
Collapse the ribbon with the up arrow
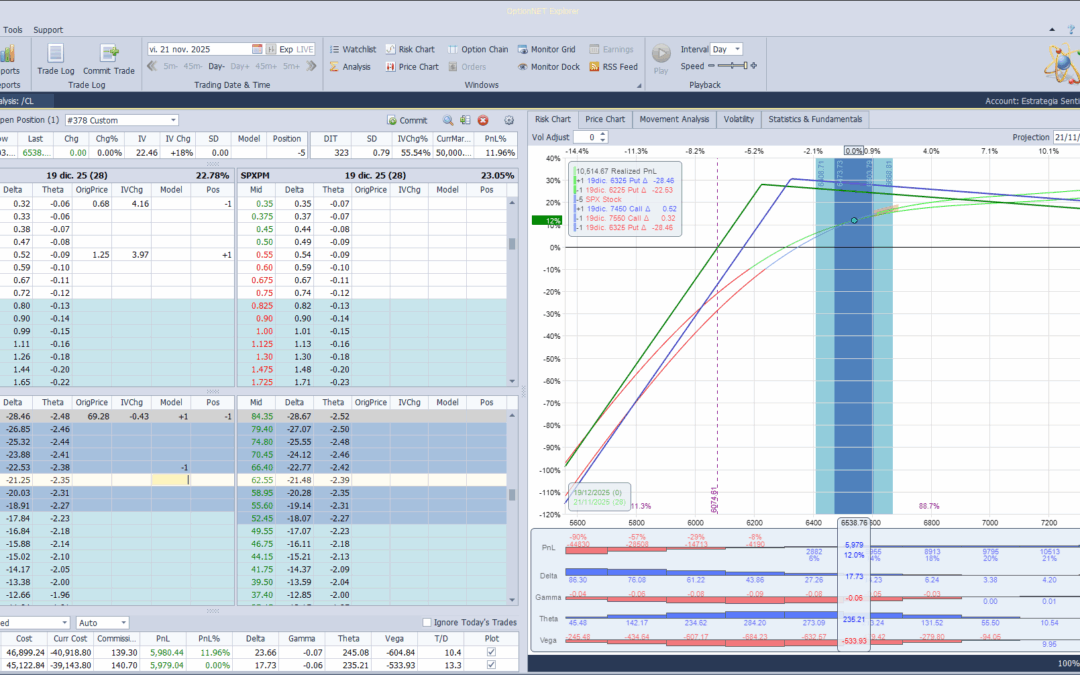1052,30
